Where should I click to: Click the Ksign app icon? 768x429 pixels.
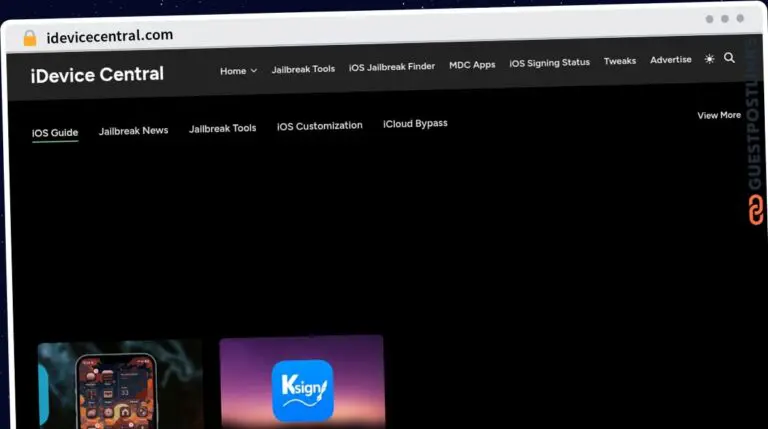[302, 390]
